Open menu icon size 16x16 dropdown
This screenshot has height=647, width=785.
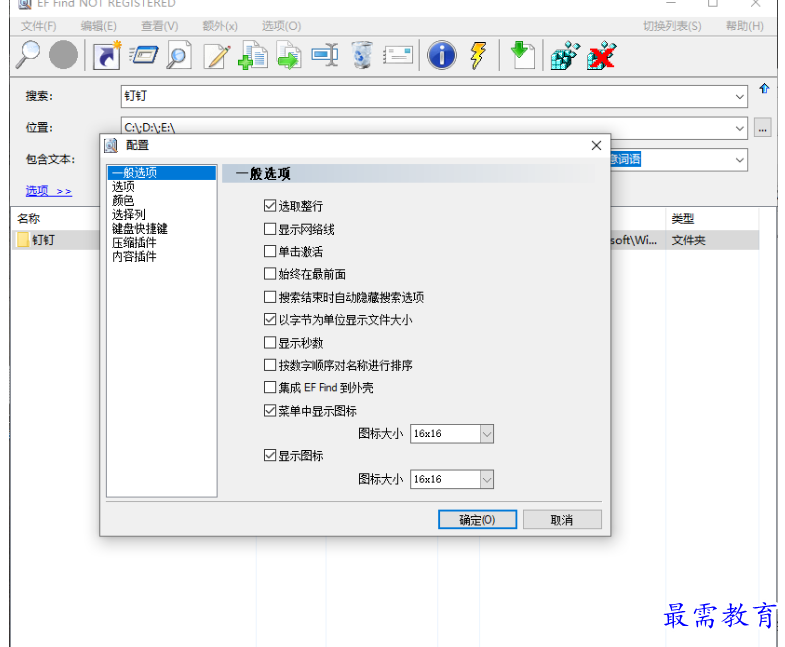[487, 434]
